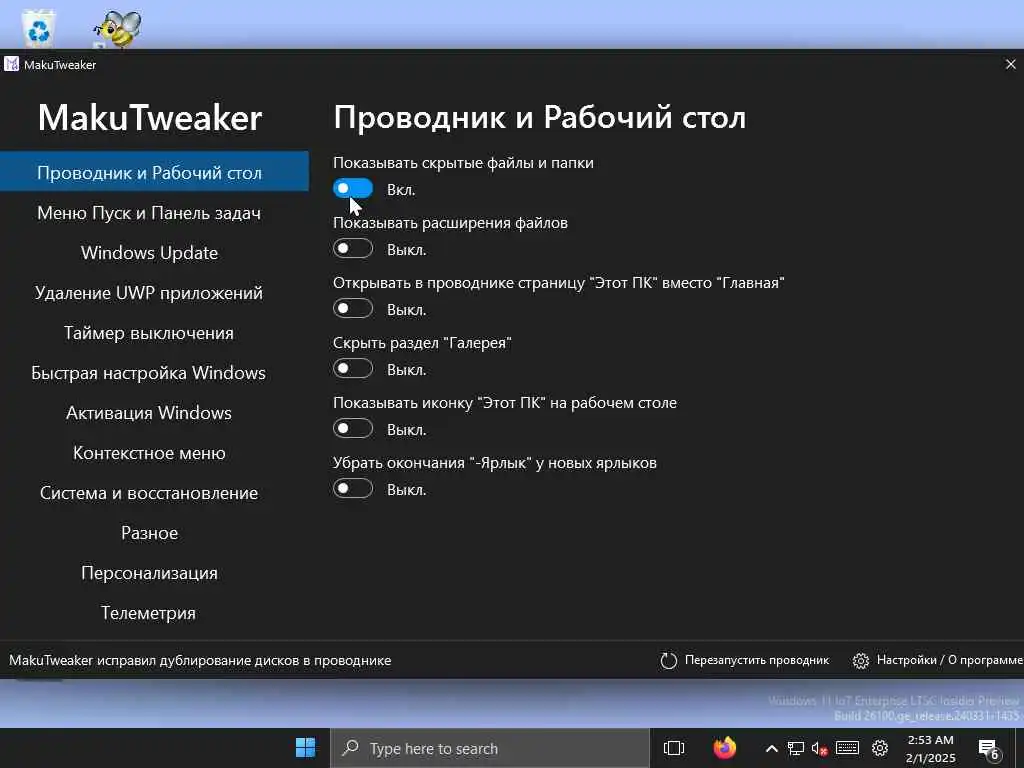This screenshot has height=768, width=1024.
Task: Show hidden tray icons chevron
Action: click(771, 748)
